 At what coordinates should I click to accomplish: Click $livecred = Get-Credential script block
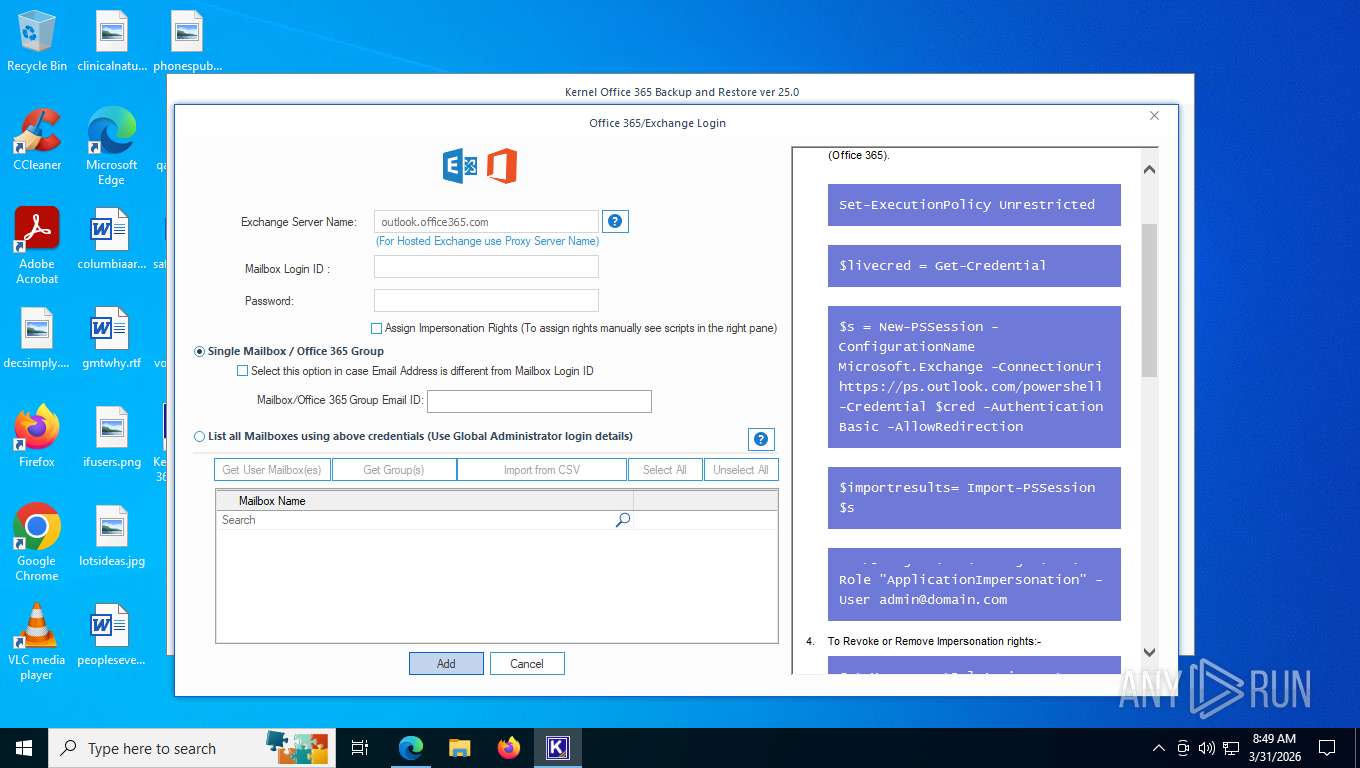click(974, 266)
